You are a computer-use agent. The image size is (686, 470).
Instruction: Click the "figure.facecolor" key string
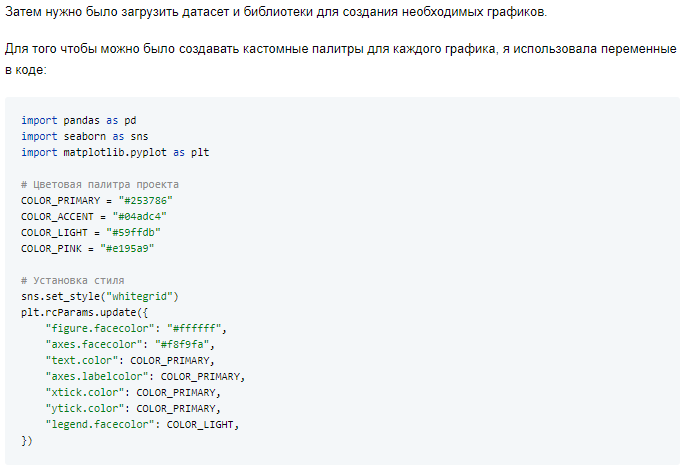pos(100,329)
